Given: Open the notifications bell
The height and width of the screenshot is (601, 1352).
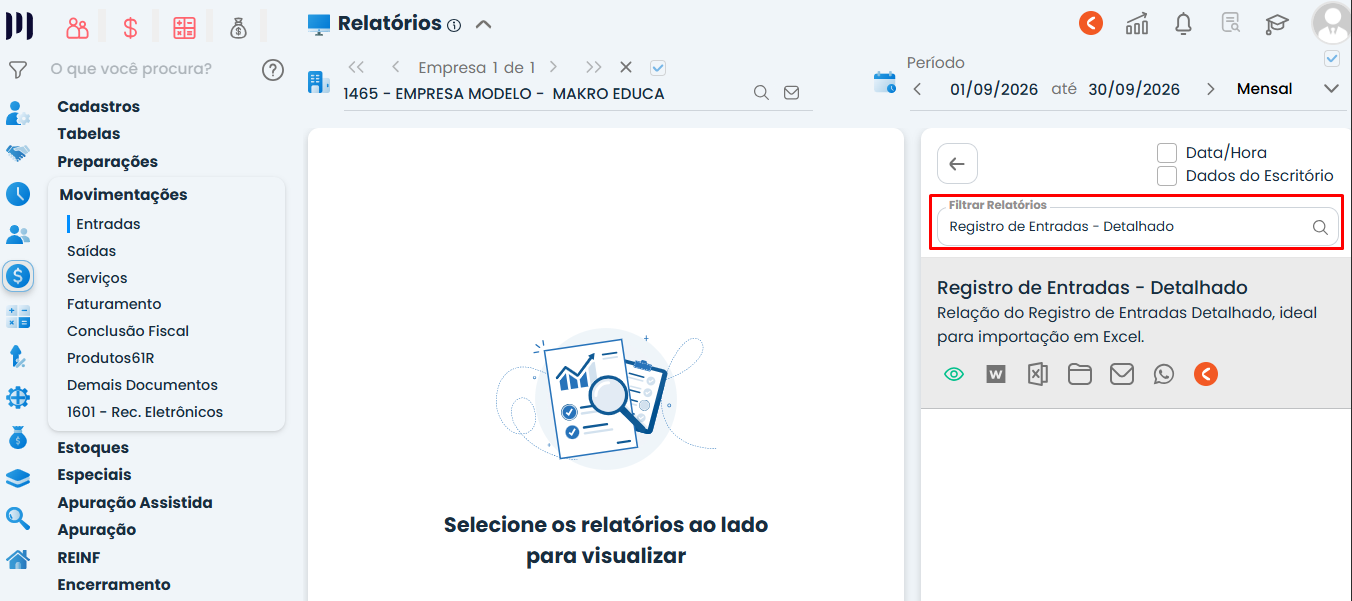Looking at the screenshot, I should tap(1184, 23).
